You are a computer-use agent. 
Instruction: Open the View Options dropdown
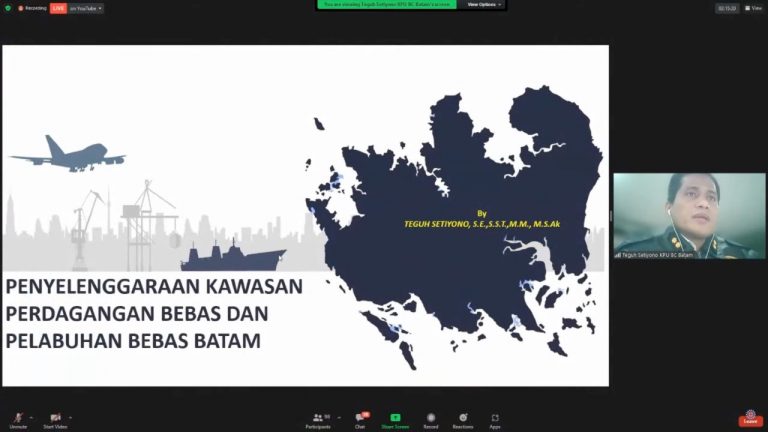point(483,4)
